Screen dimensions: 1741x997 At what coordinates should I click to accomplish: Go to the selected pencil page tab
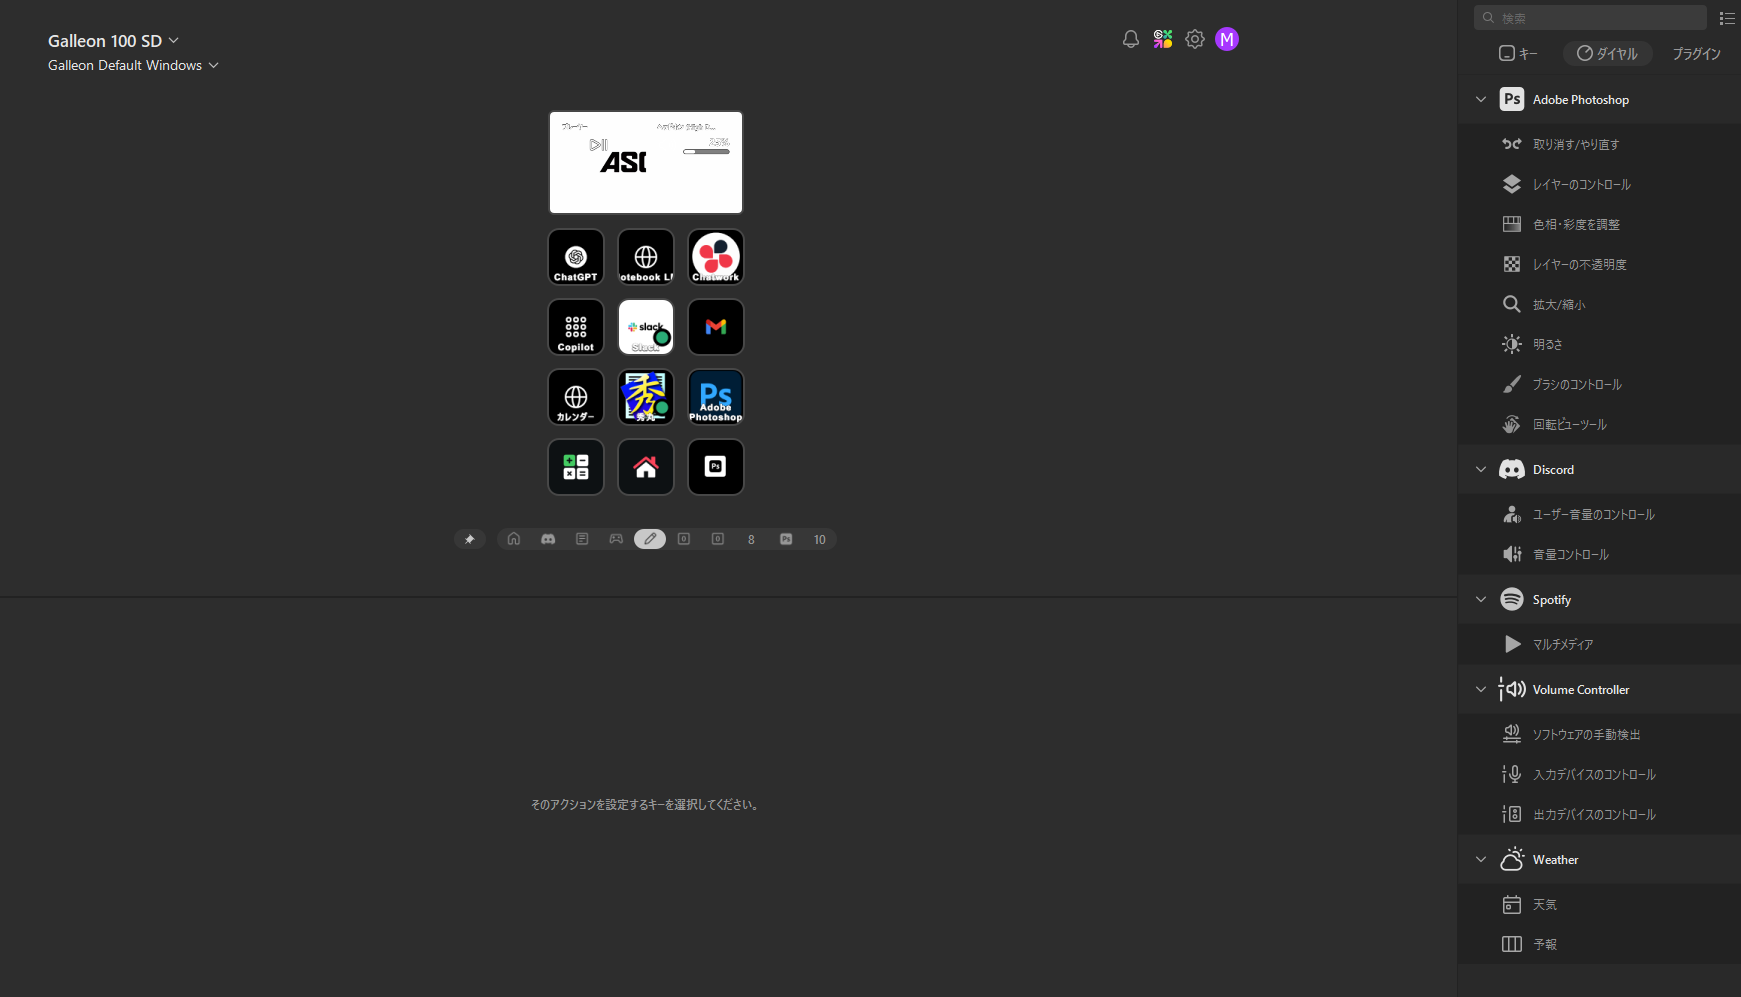tap(650, 539)
